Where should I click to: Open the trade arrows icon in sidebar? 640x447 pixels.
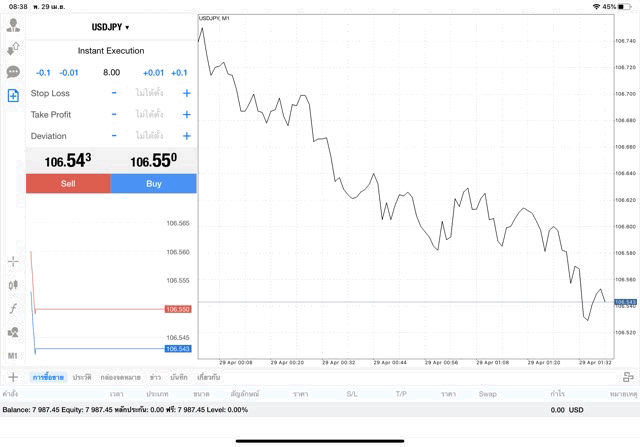13,48
